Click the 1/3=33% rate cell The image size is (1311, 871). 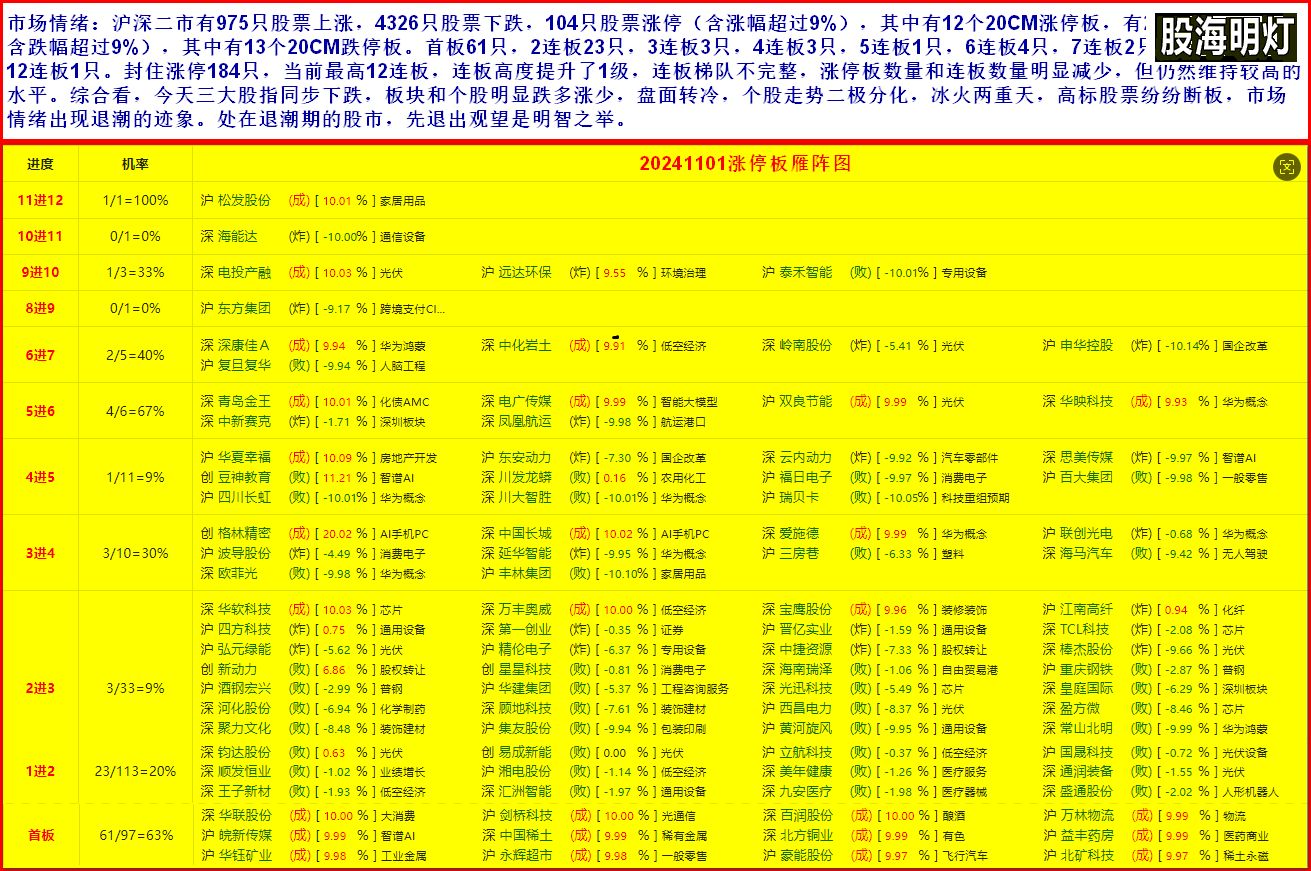pyautogui.click(x=135, y=272)
